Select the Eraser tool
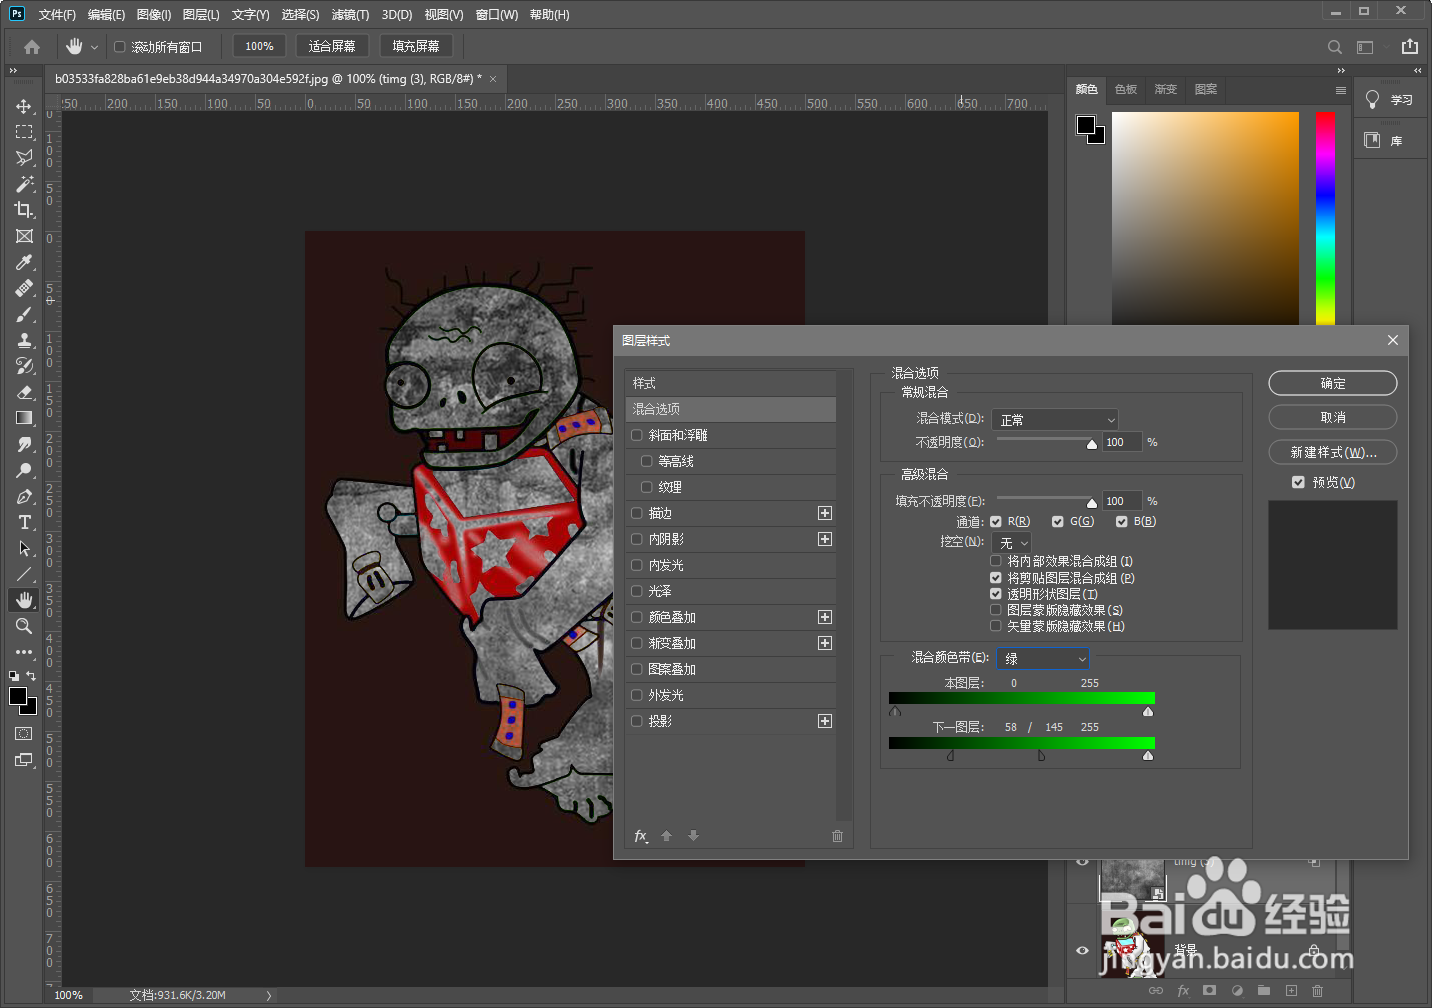Viewport: 1432px width, 1008px height. coord(24,392)
